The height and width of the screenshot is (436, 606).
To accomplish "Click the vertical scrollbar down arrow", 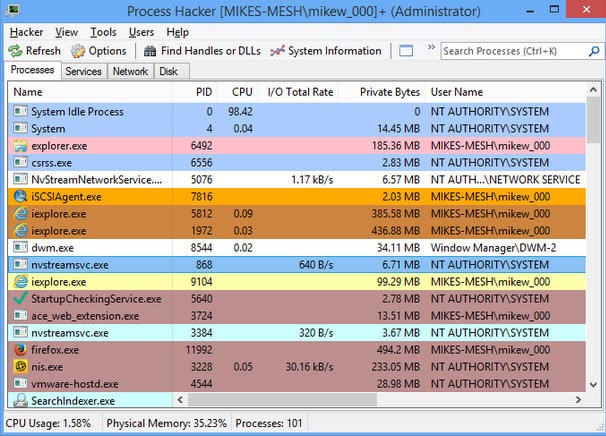I will click(593, 384).
